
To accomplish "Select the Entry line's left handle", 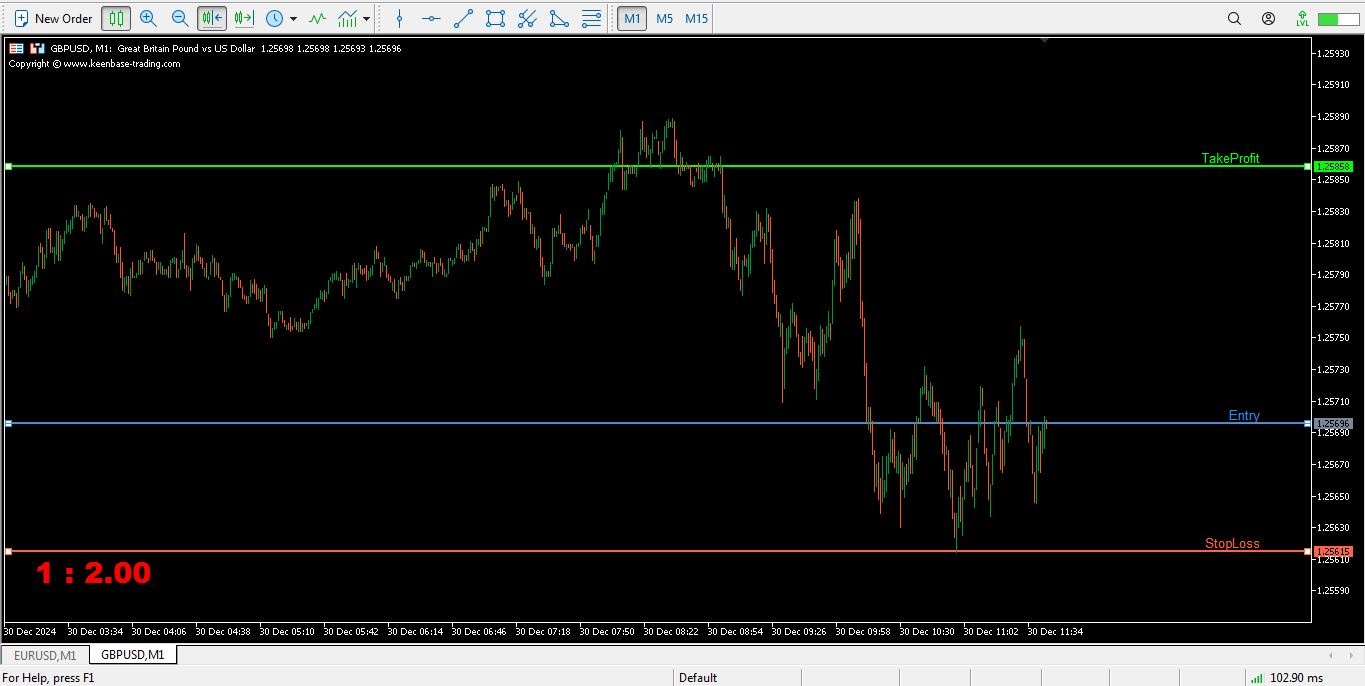I will (x=8, y=424).
